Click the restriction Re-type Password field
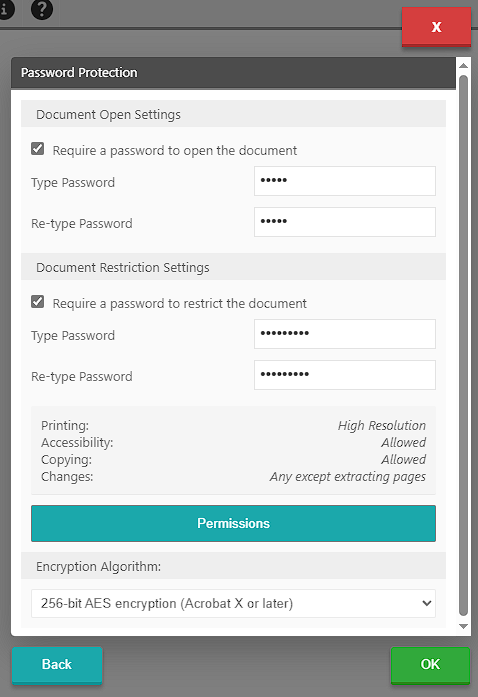Screen dimensions: 478x697 345,375
